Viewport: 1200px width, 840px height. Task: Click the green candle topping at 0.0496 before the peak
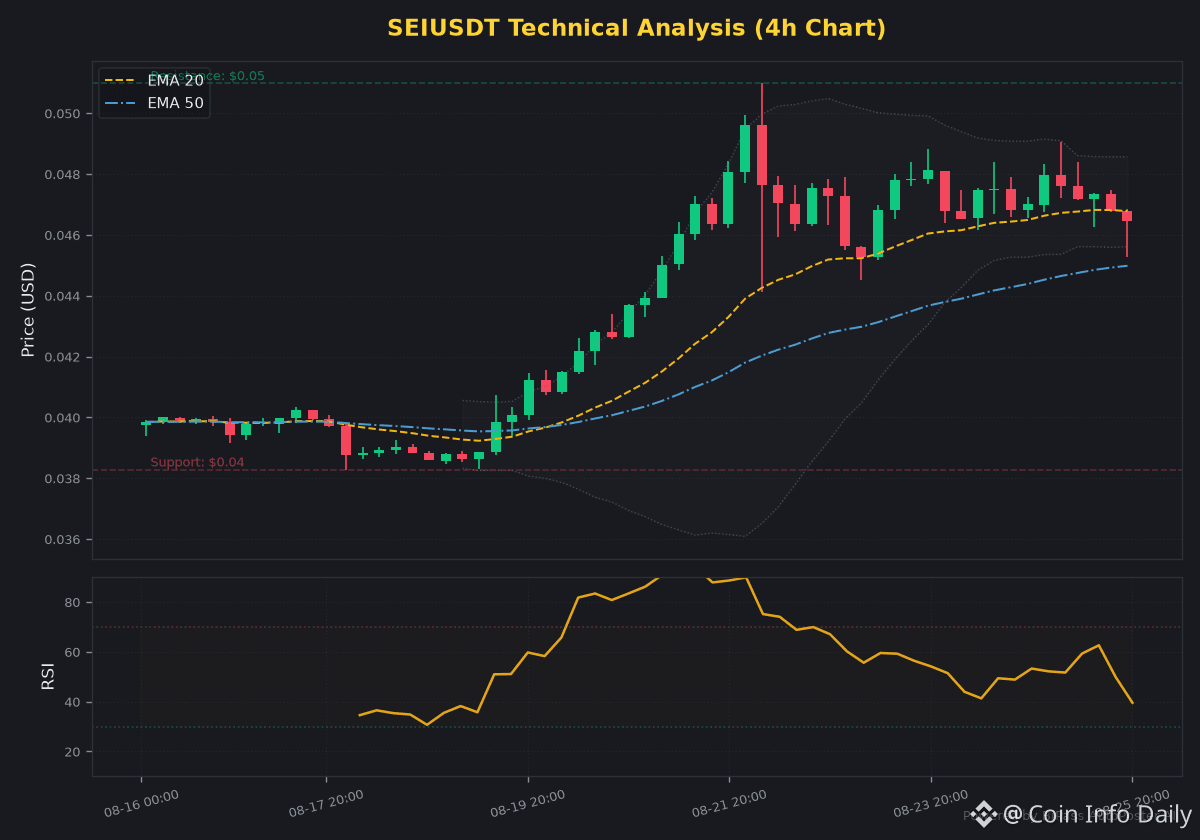coord(745,148)
